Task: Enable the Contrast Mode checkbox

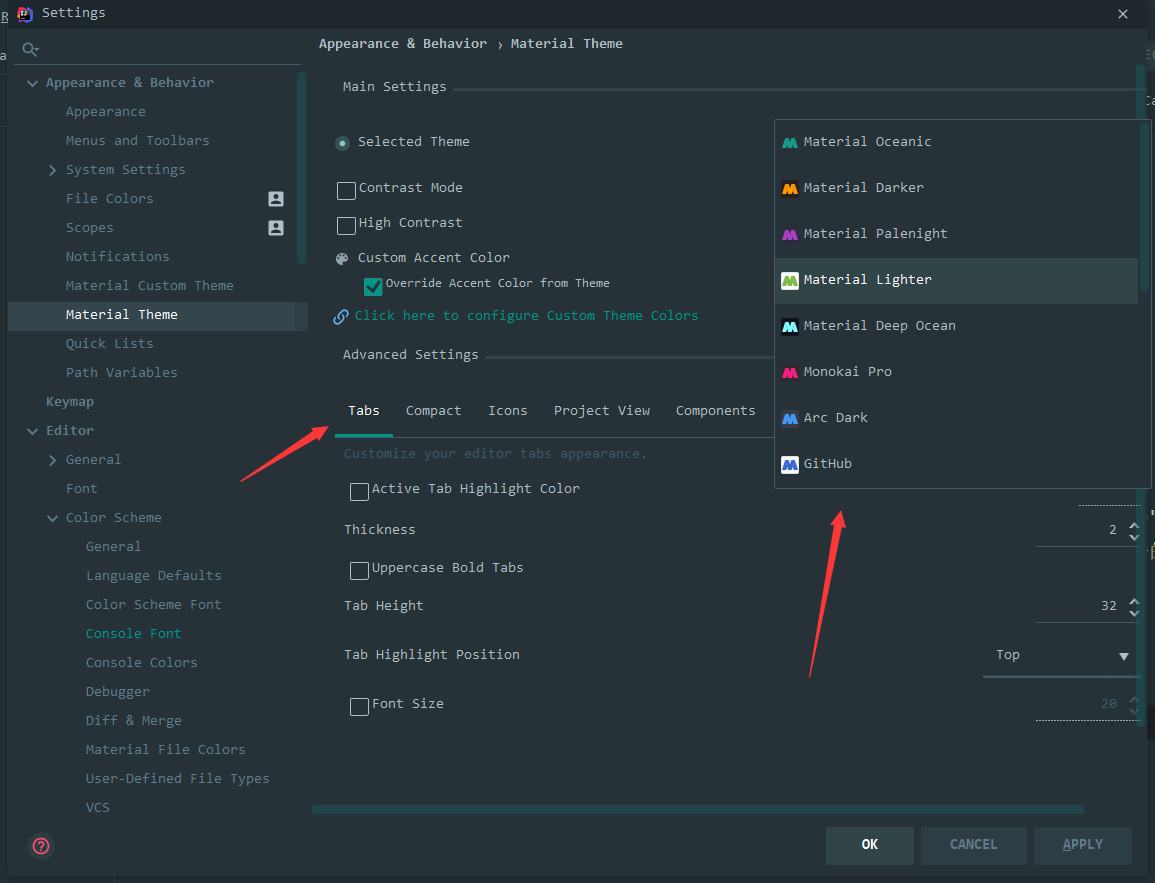Action: pos(346,190)
